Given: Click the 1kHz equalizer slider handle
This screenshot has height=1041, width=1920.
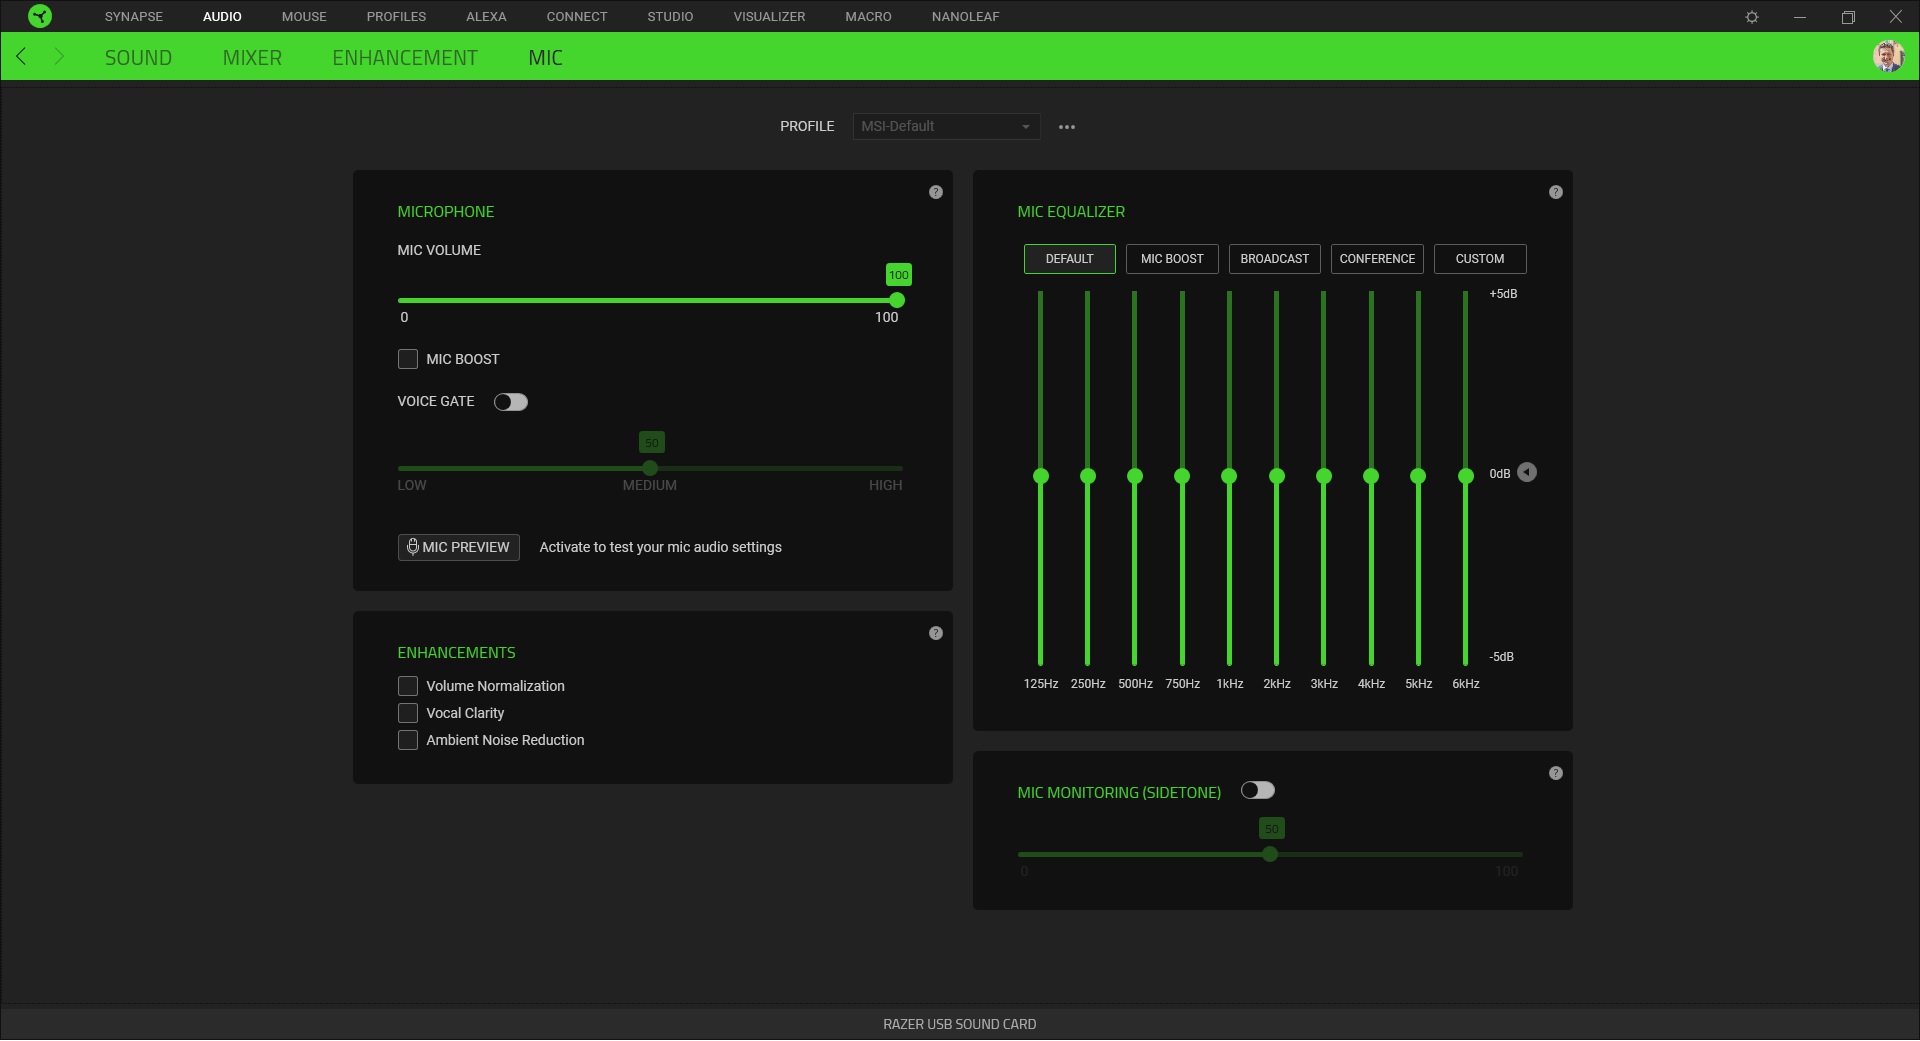Looking at the screenshot, I should [1229, 476].
